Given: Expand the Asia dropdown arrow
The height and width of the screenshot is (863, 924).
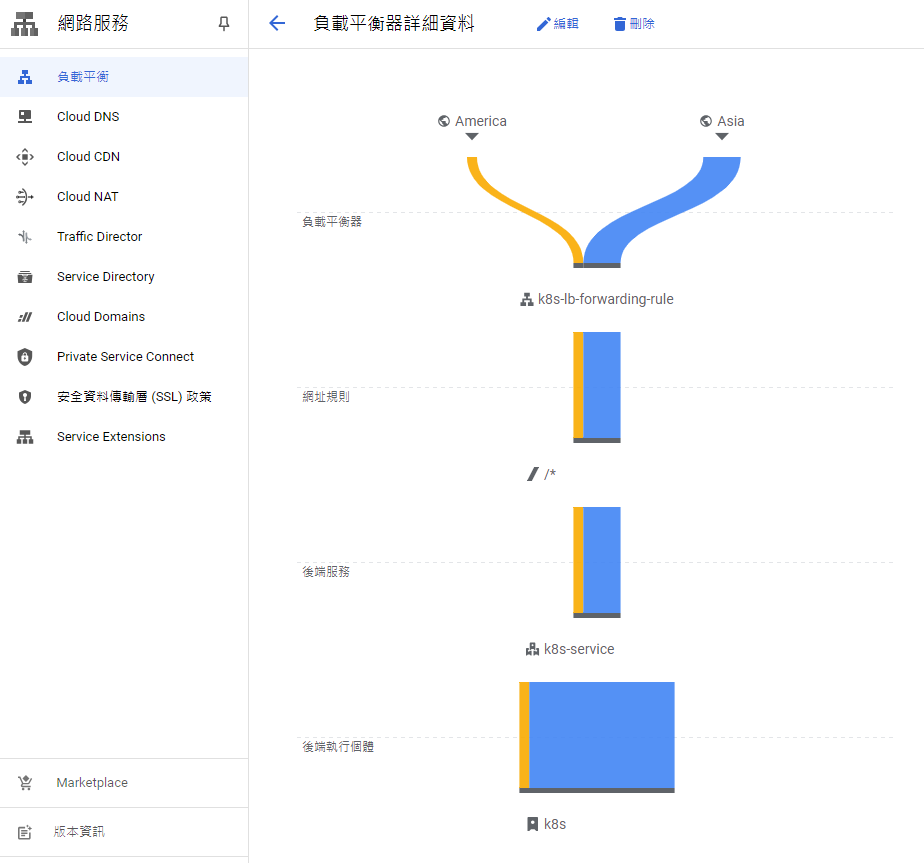Looking at the screenshot, I should point(721,137).
